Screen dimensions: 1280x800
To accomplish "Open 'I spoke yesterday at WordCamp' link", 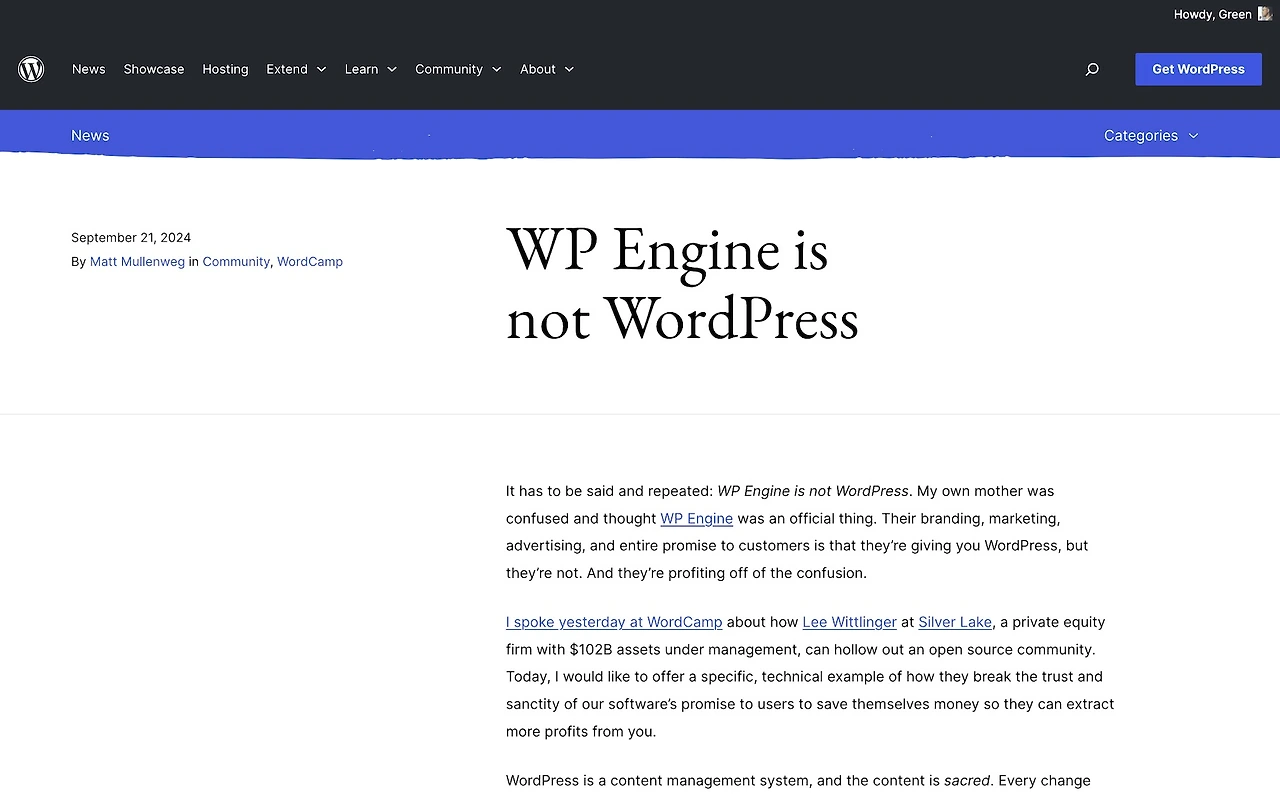I will [614, 622].
